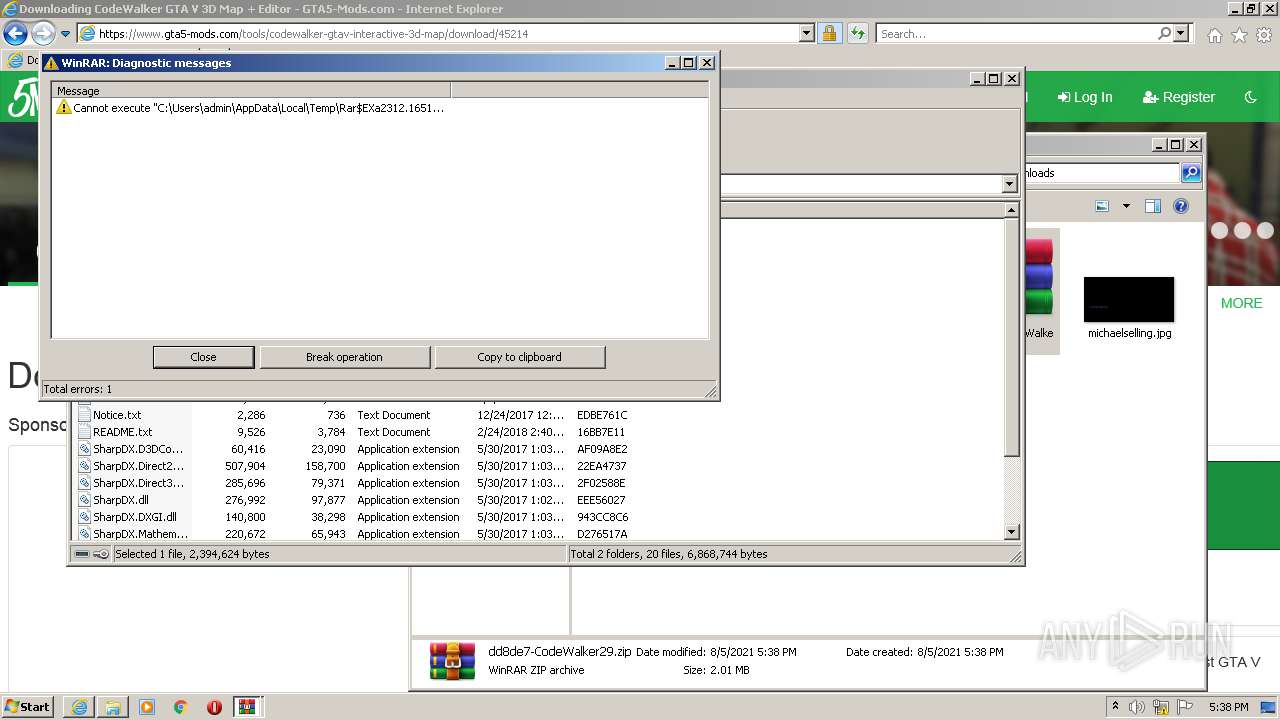Open WinRAR path dropdown arrow
The height and width of the screenshot is (720, 1280).
pyautogui.click(x=1009, y=185)
